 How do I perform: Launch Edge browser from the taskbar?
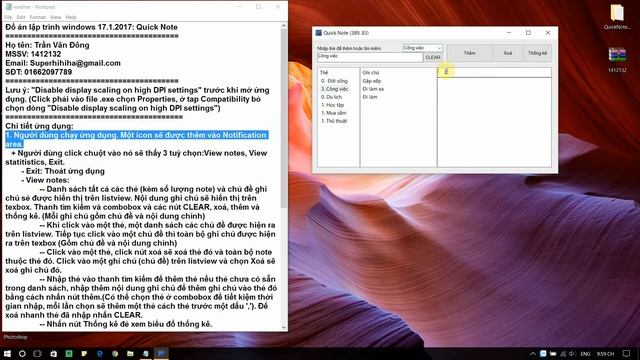pyautogui.click(x=100, y=353)
